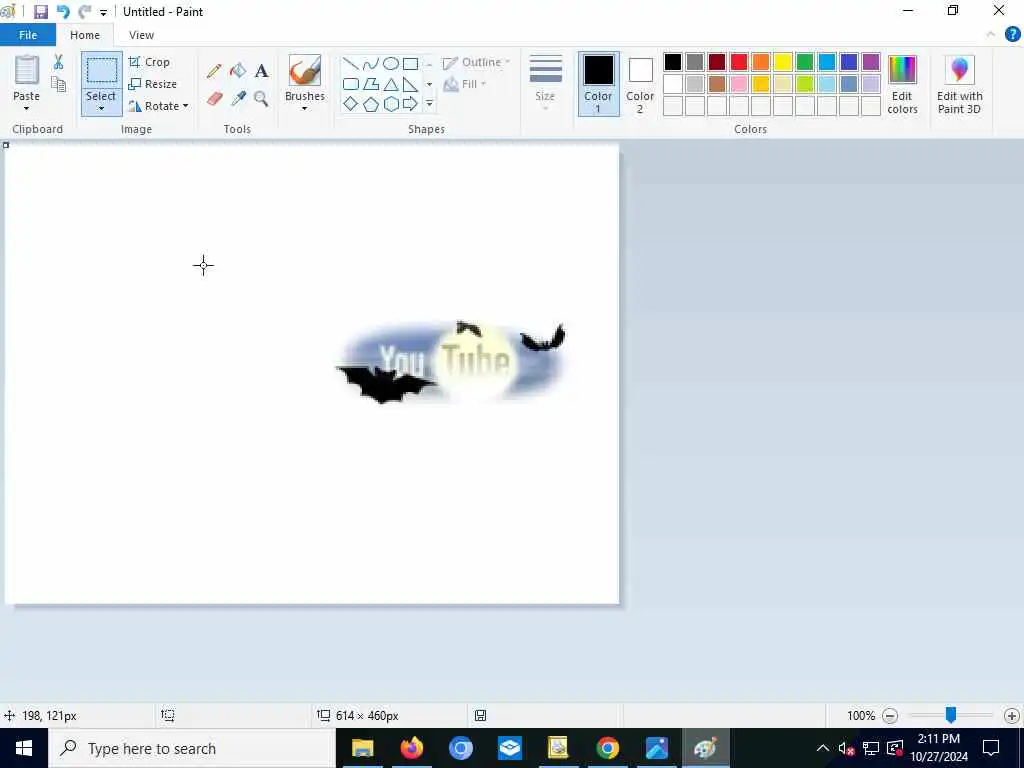Select the Pencil tool
This screenshot has height=768, width=1024.
click(214, 71)
